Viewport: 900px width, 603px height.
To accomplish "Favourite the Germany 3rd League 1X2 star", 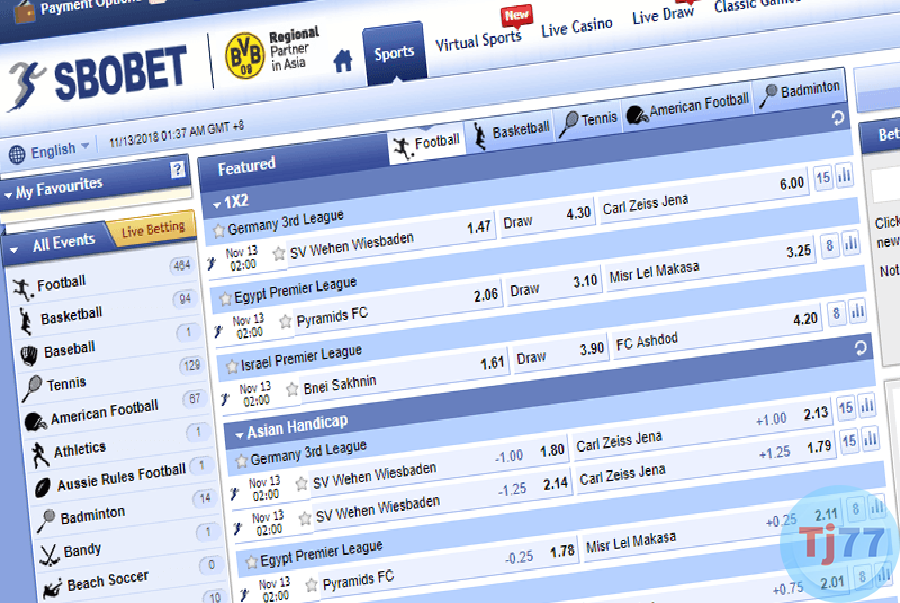I will click(x=219, y=231).
